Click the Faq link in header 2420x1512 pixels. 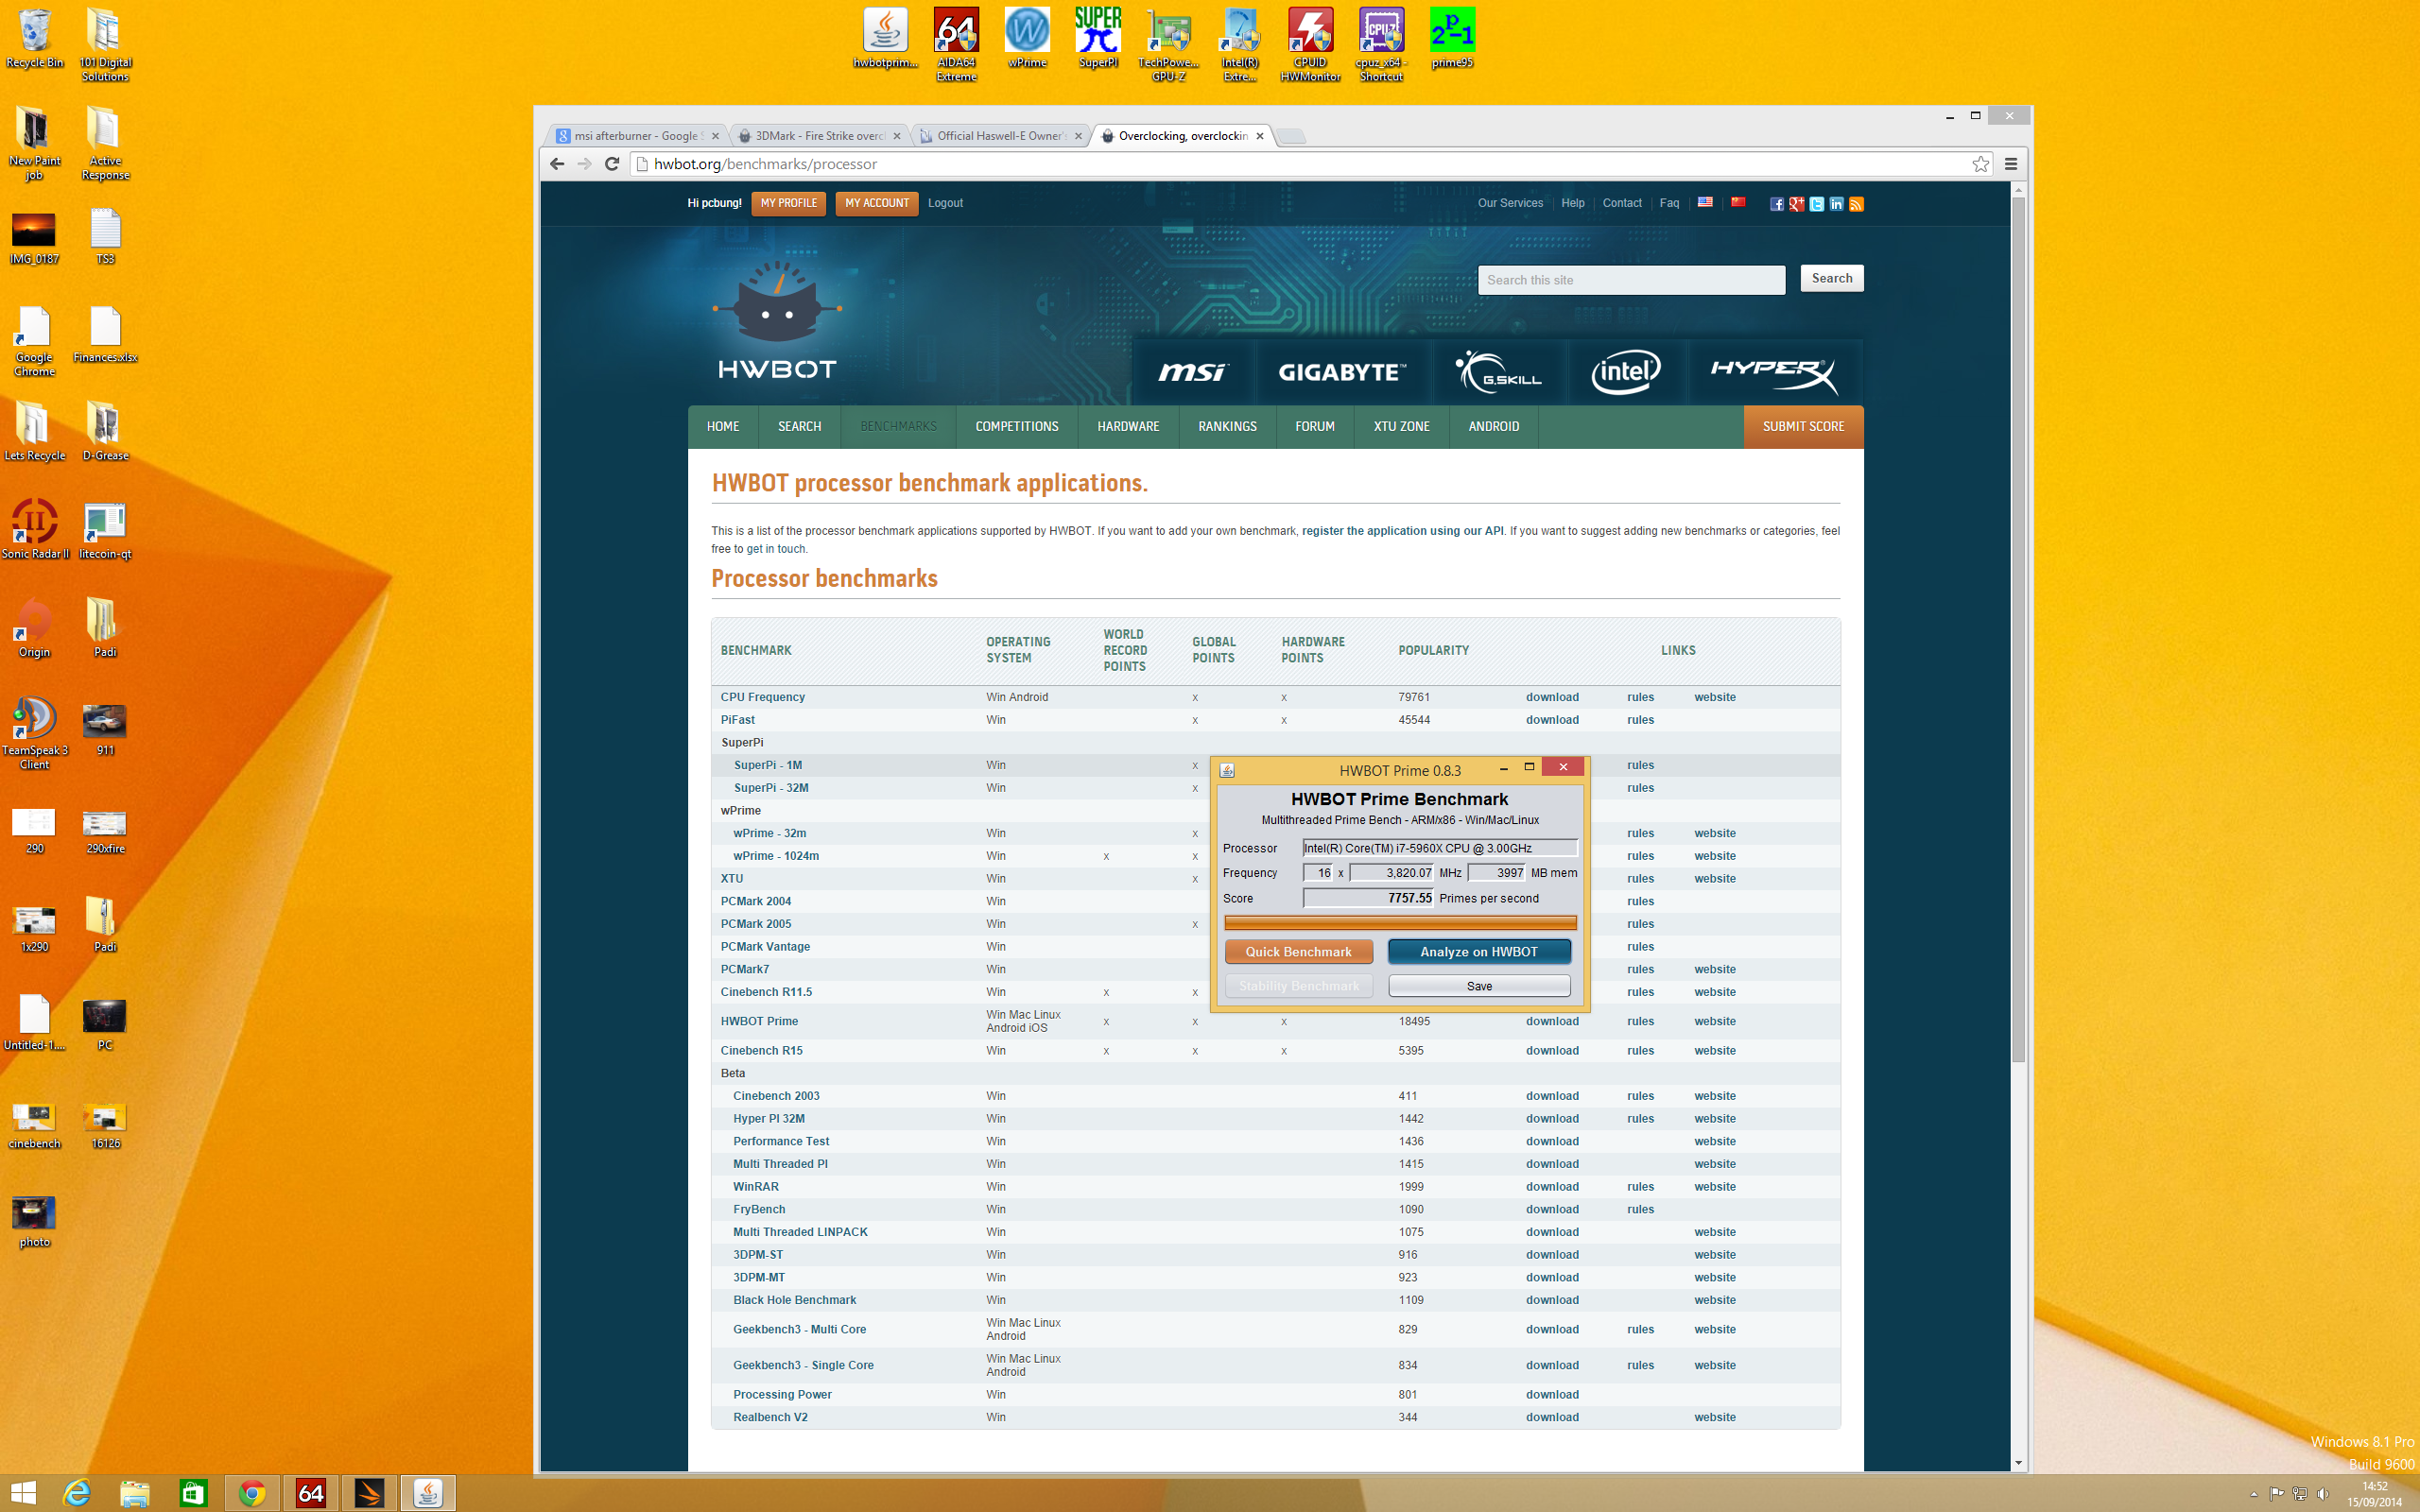click(x=1669, y=203)
